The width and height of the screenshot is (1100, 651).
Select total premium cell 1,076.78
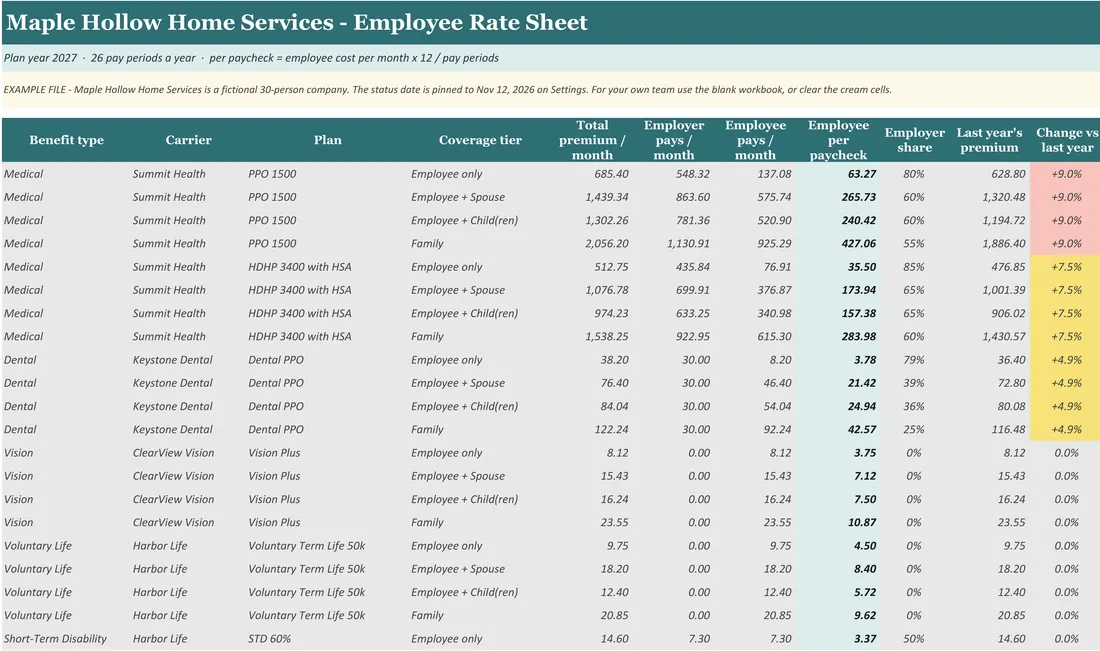[607, 290]
